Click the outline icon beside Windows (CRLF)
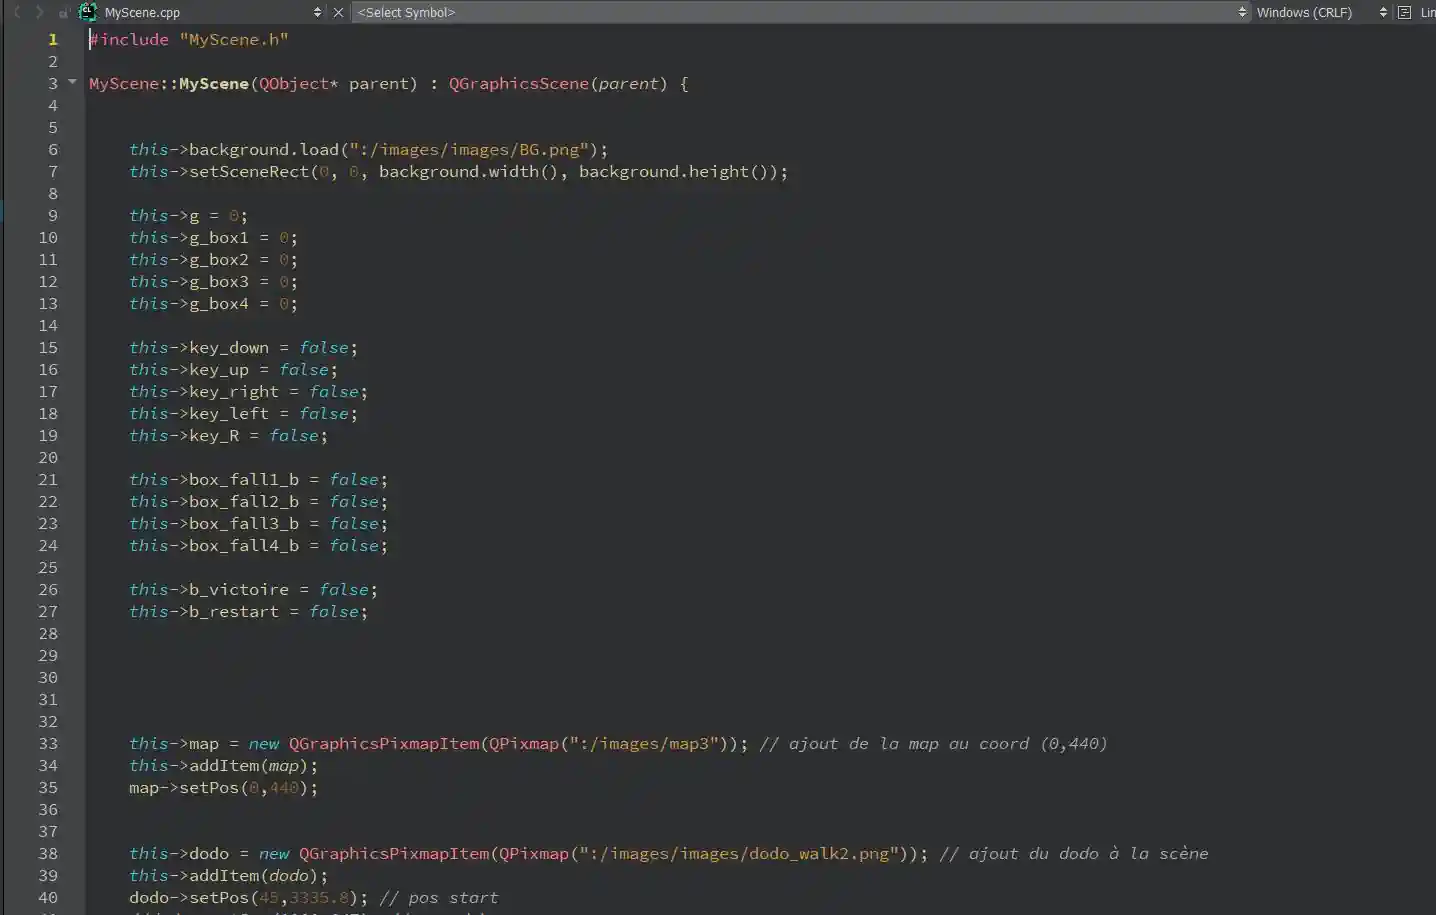This screenshot has width=1436, height=915. coord(1404,12)
